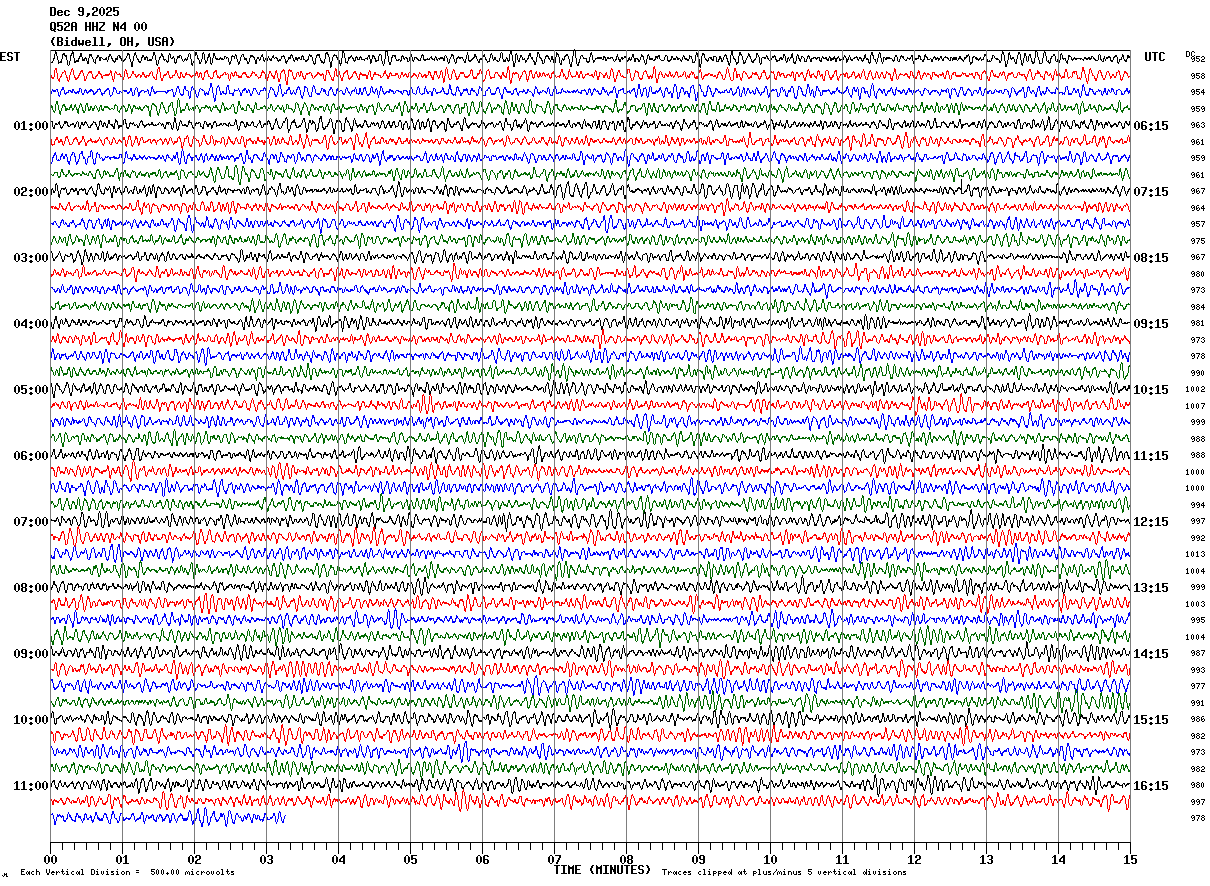Click the 15:15 UTC time label

1151,720
